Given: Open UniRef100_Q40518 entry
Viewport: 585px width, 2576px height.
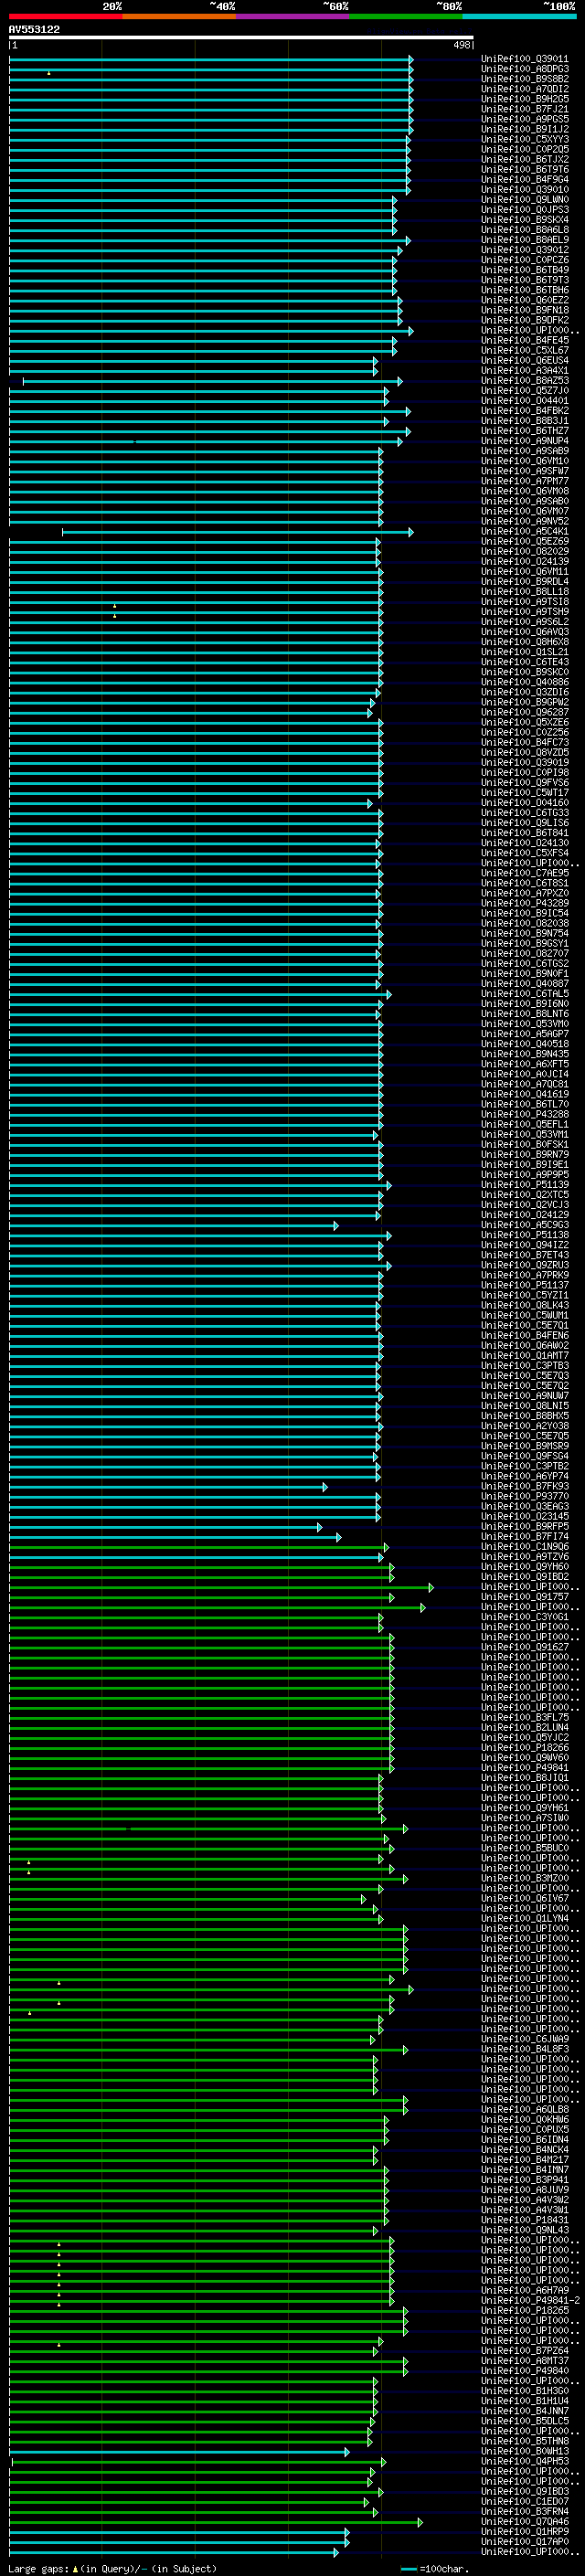Looking at the screenshot, I should 525,1044.
